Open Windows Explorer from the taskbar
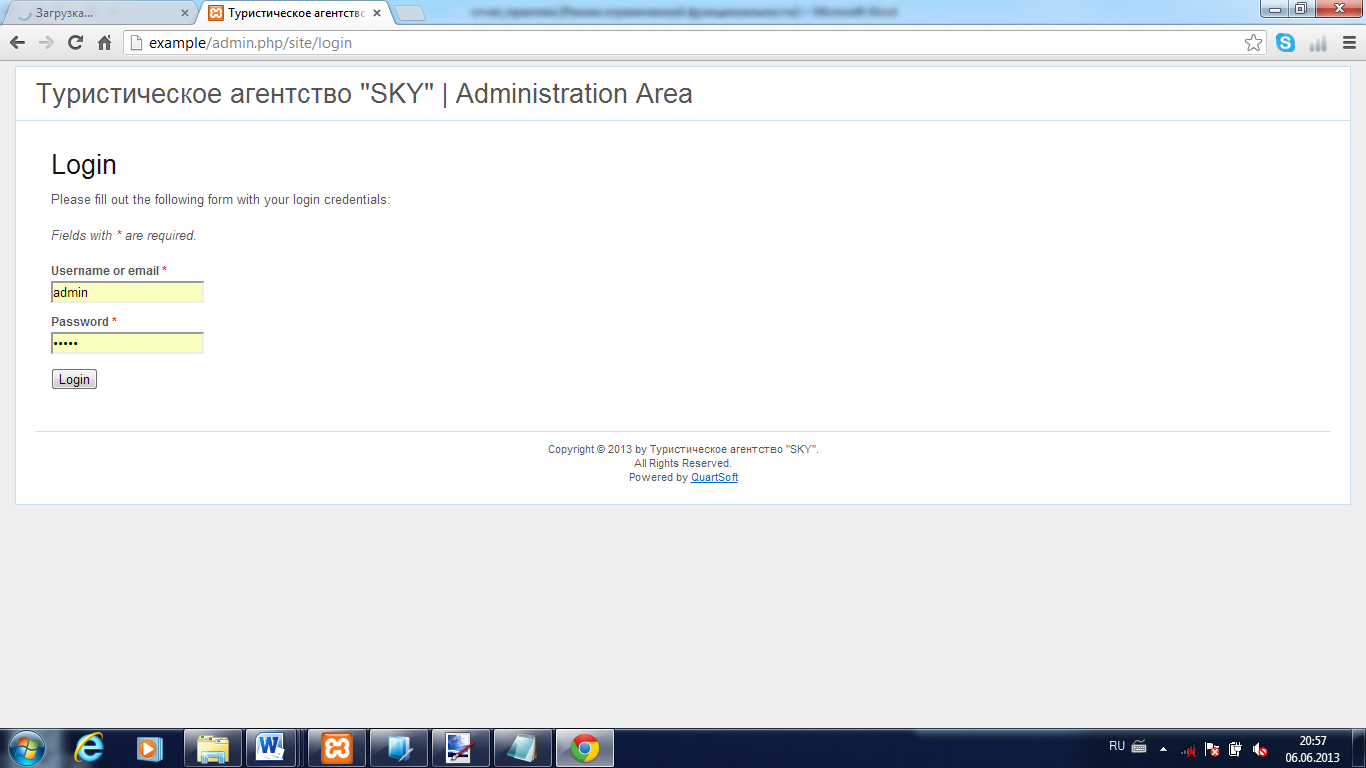Screen dimensions: 1366x768 [x=213, y=748]
